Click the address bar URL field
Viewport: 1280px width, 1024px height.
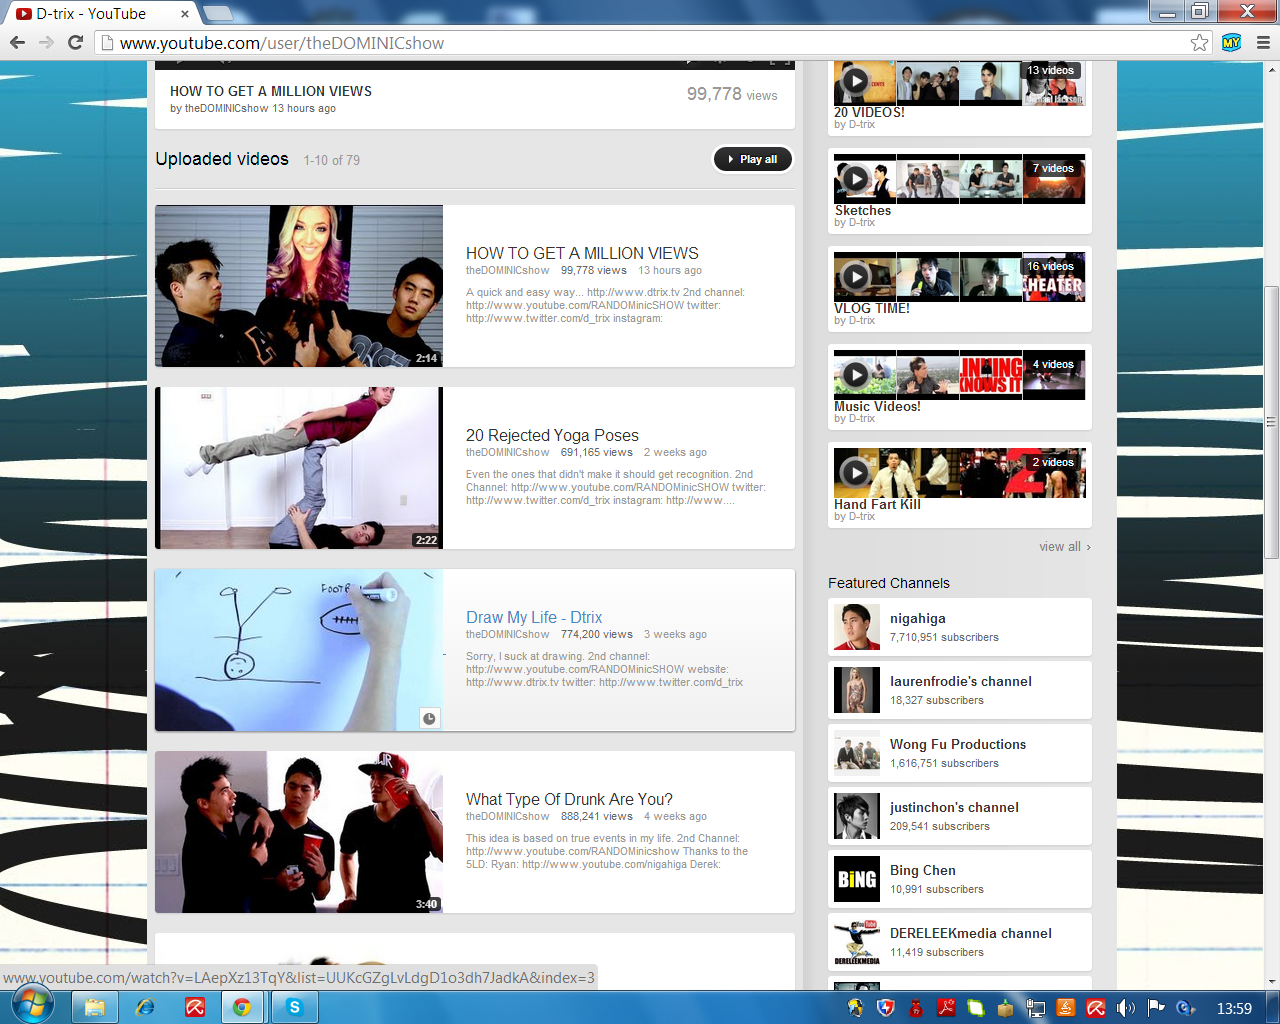pos(640,43)
